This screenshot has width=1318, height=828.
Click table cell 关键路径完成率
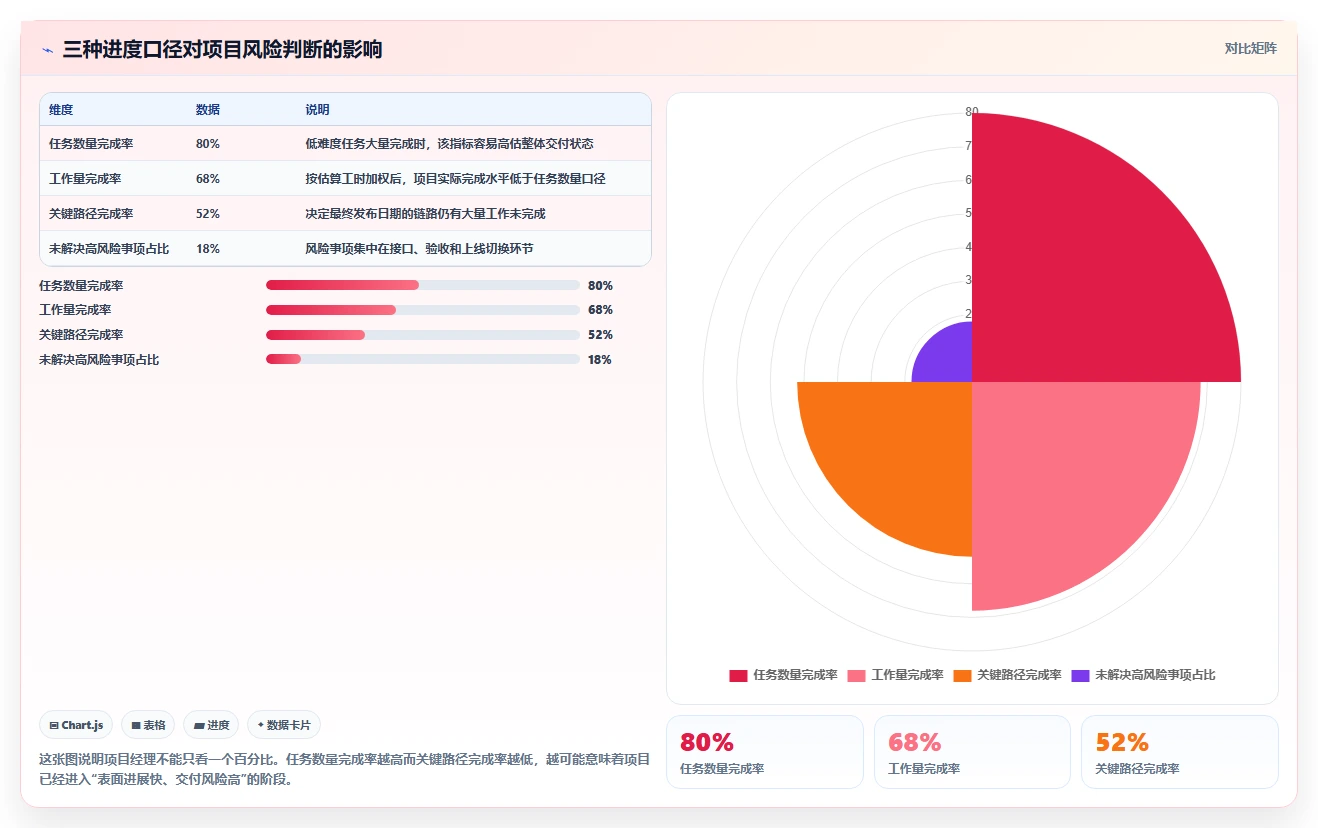pyautogui.click(x=91, y=214)
